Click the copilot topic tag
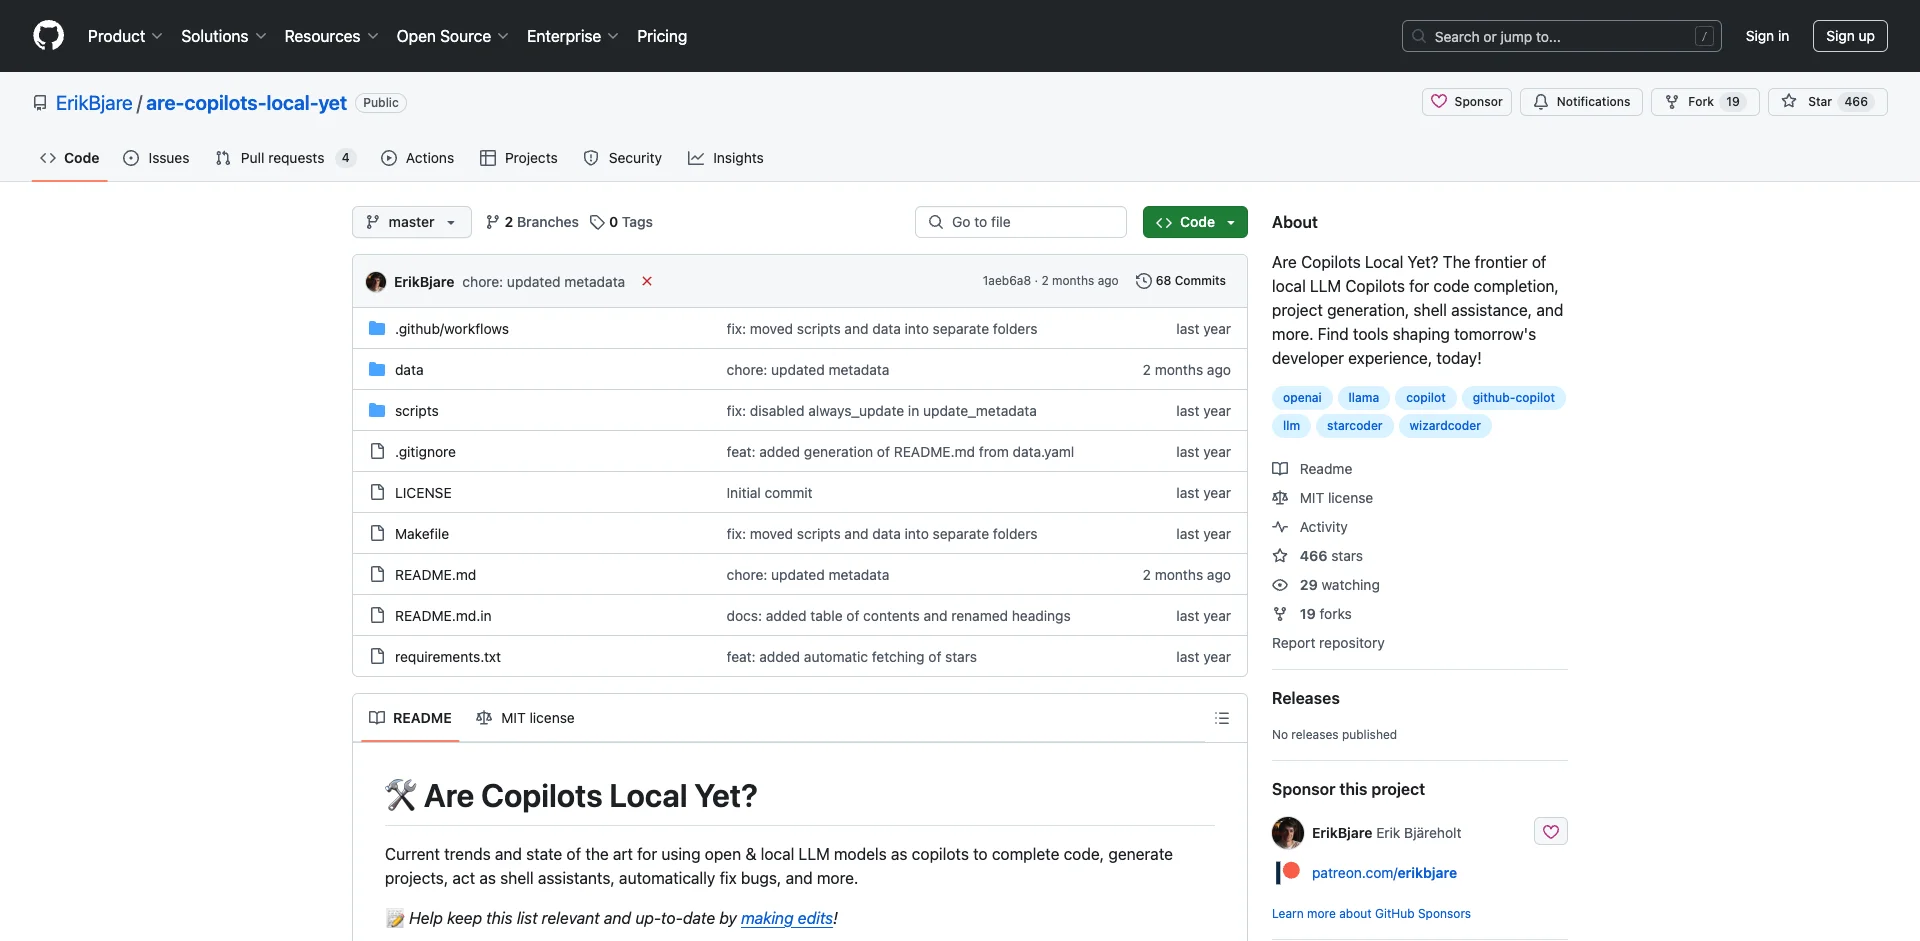Screen dimensions: 1920x941 (1425, 398)
